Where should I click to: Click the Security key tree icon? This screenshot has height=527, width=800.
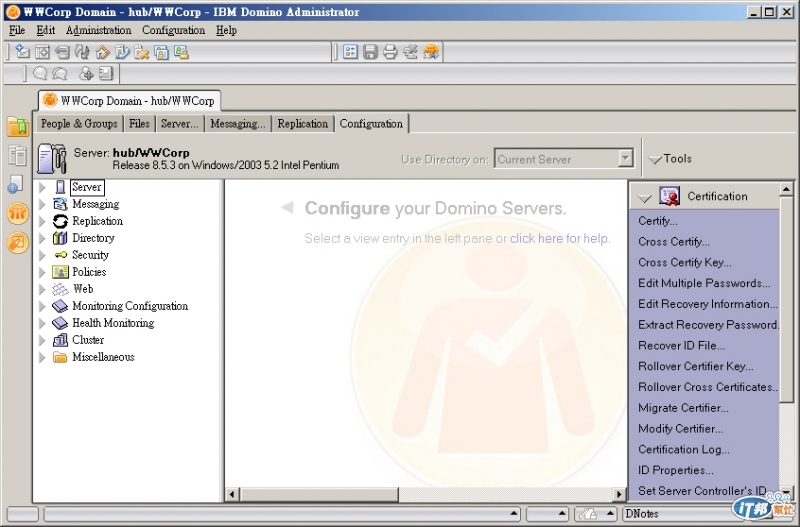pos(61,255)
